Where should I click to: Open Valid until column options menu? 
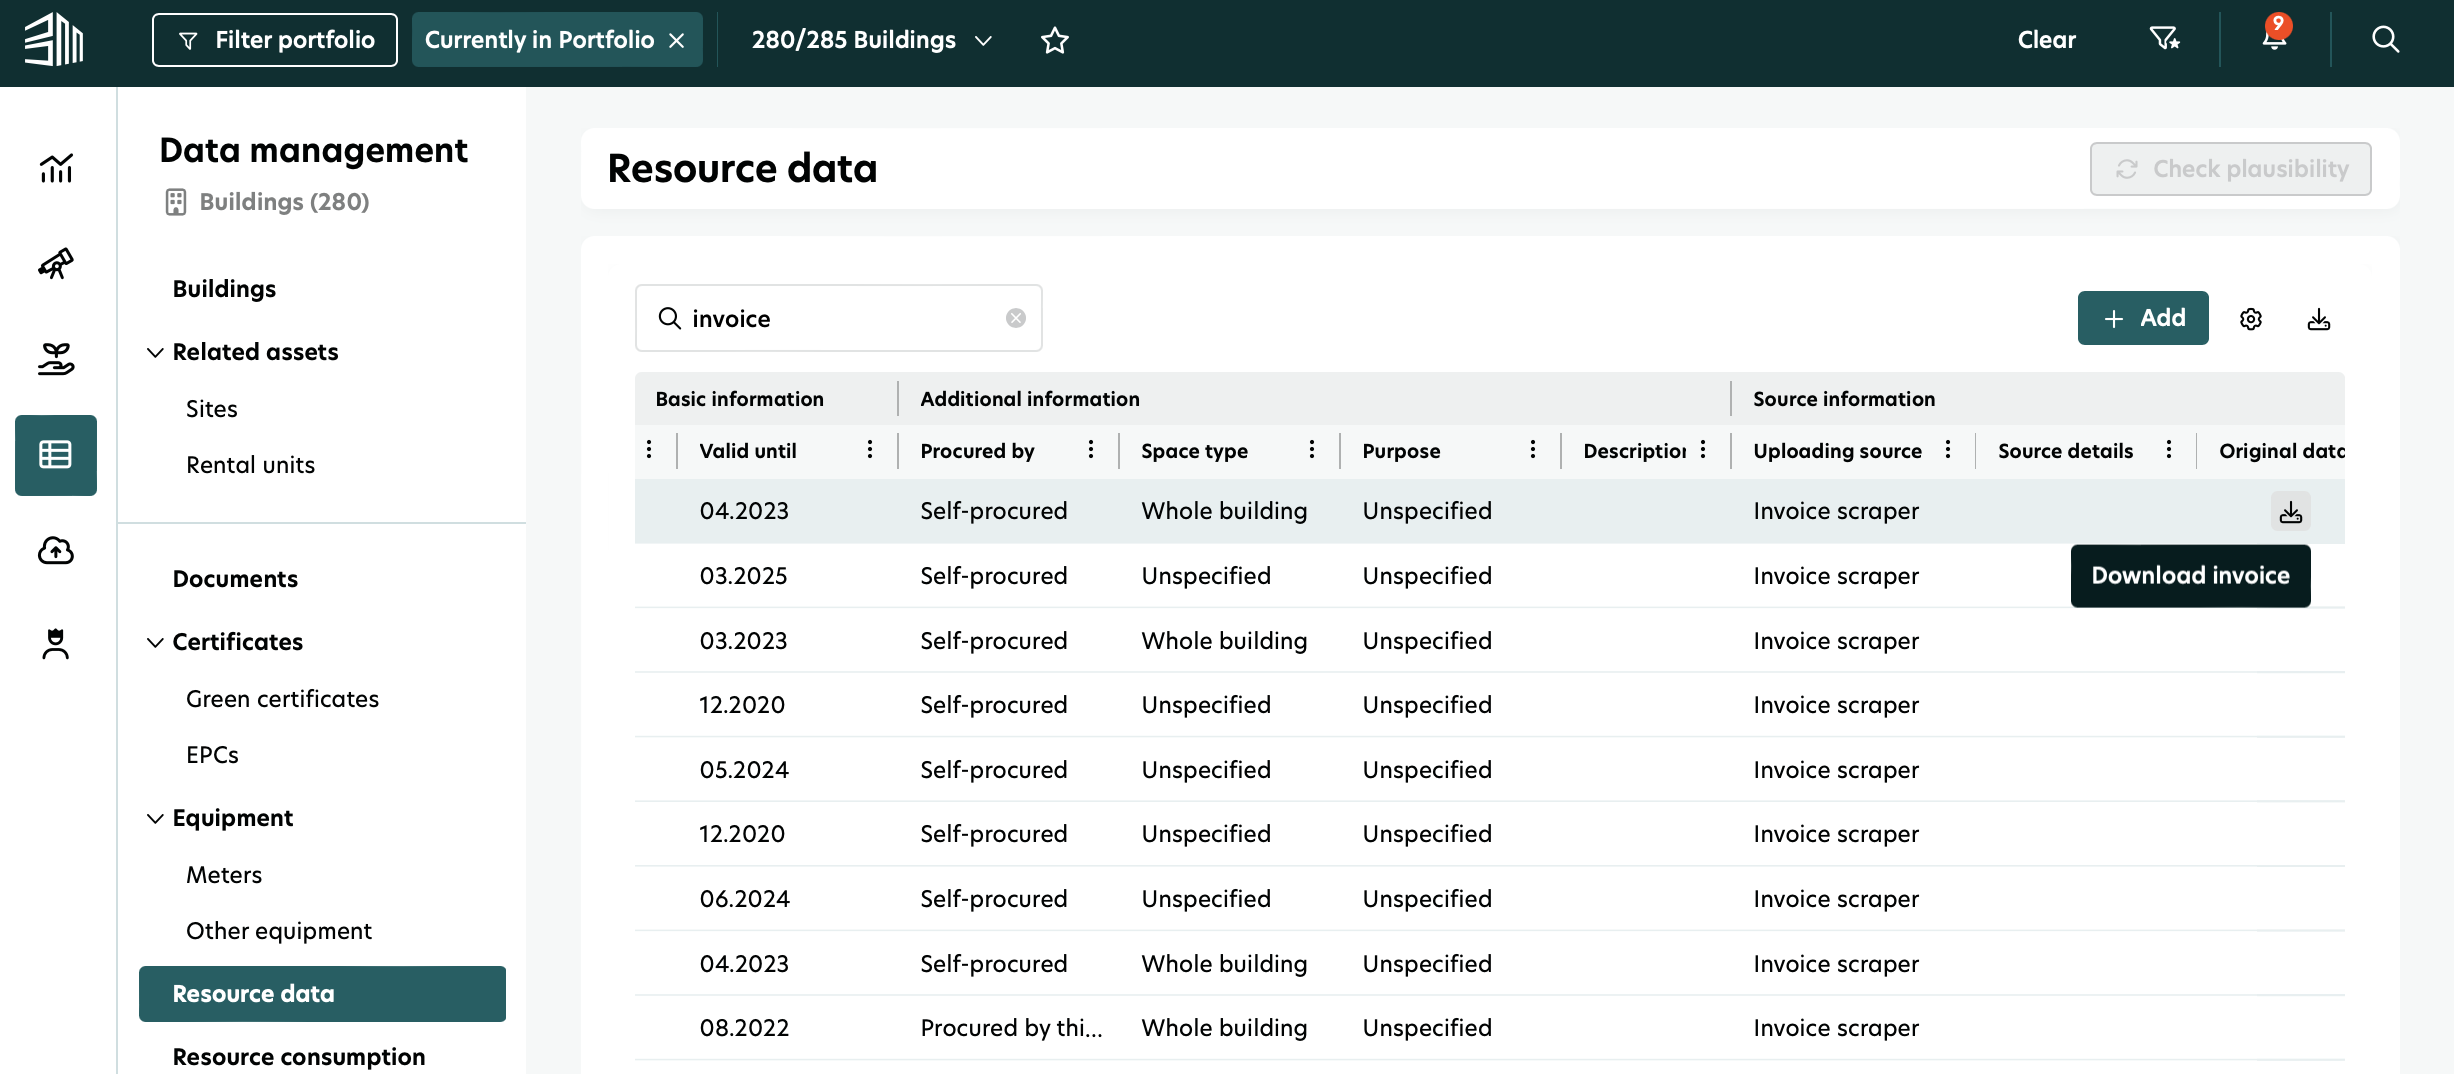(x=870, y=450)
